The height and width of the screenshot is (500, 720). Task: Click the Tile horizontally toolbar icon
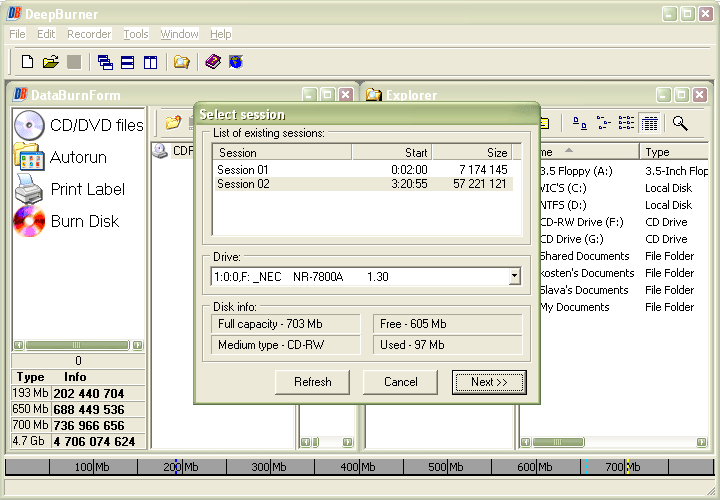[128, 62]
